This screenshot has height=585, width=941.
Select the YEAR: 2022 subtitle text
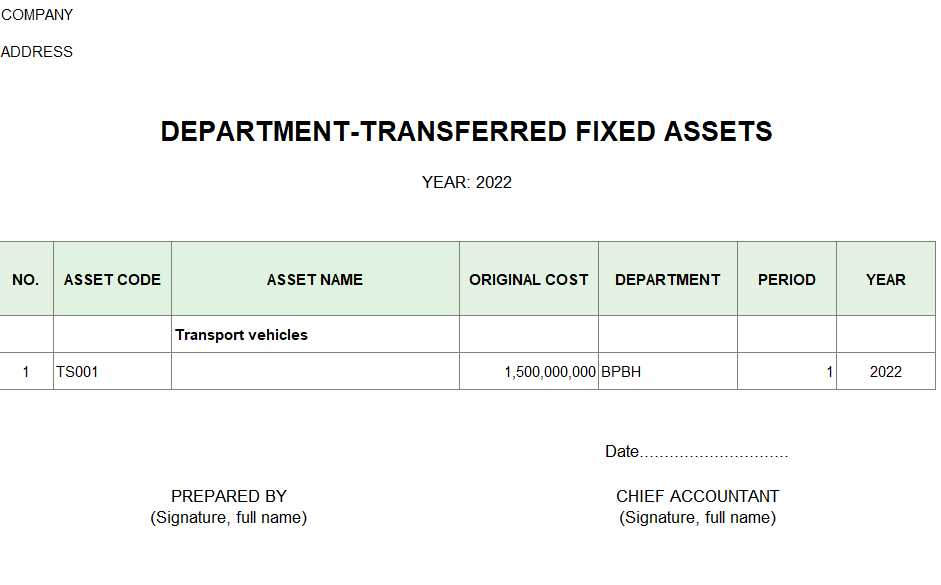tap(466, 182)
